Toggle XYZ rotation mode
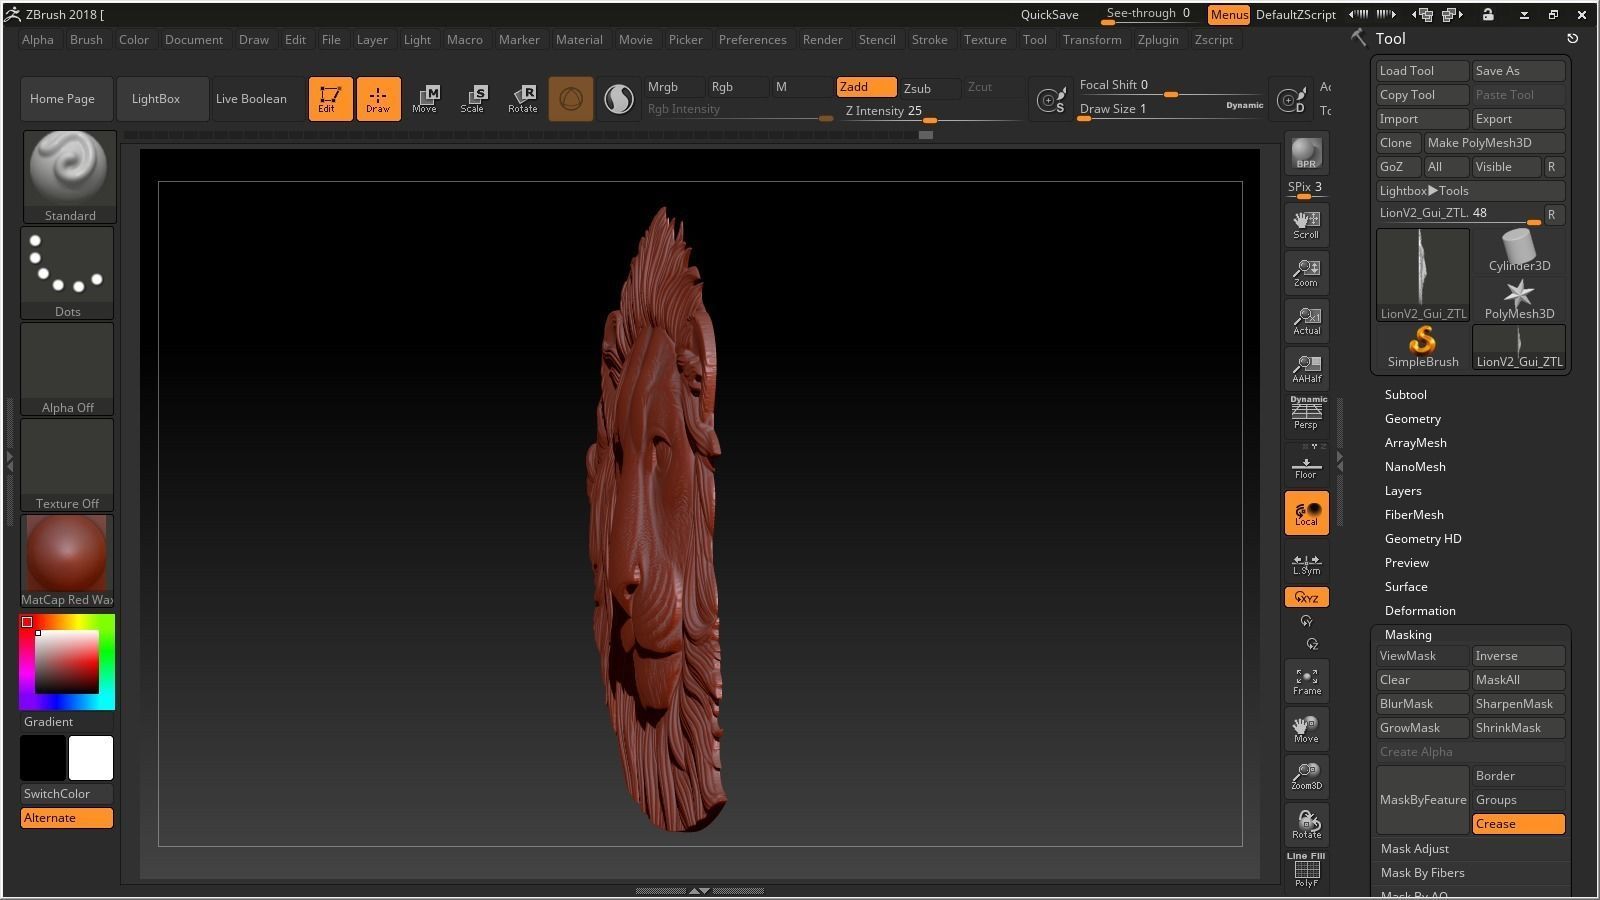1600x900 pixels. 1306,597
